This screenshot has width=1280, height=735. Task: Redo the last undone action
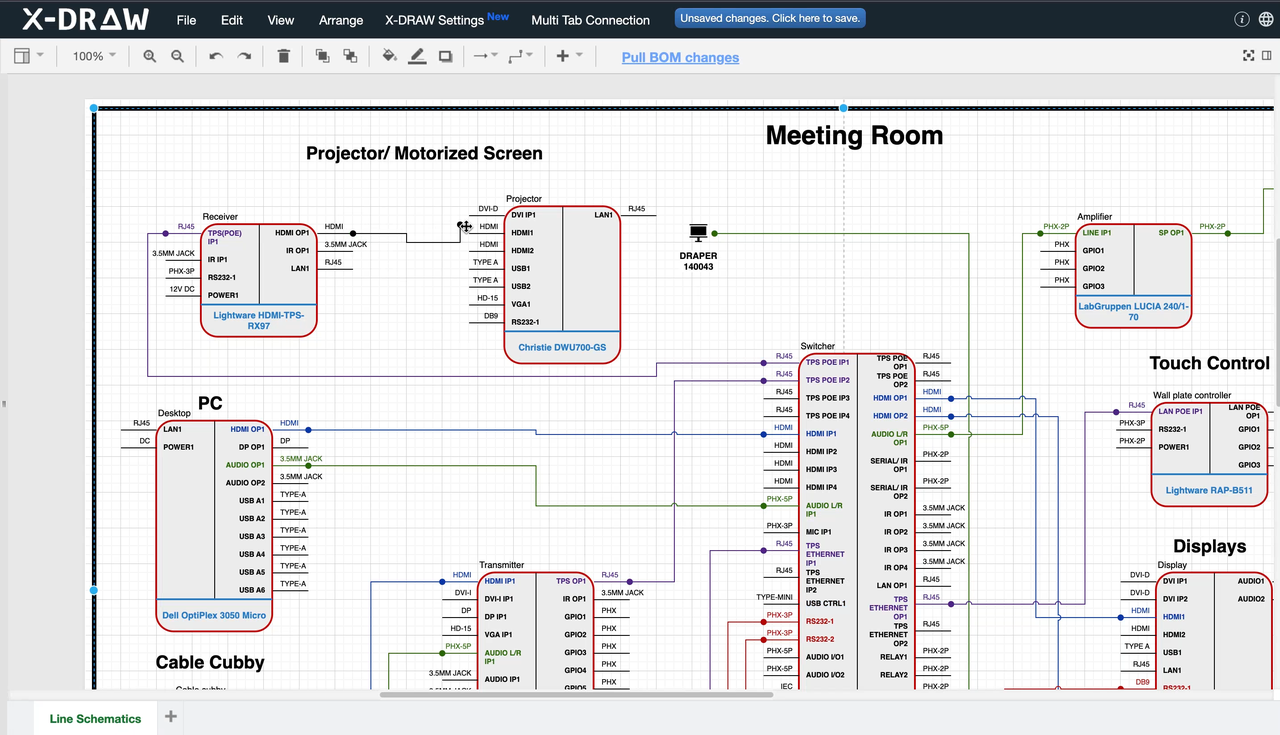click(x=244, y=57)
